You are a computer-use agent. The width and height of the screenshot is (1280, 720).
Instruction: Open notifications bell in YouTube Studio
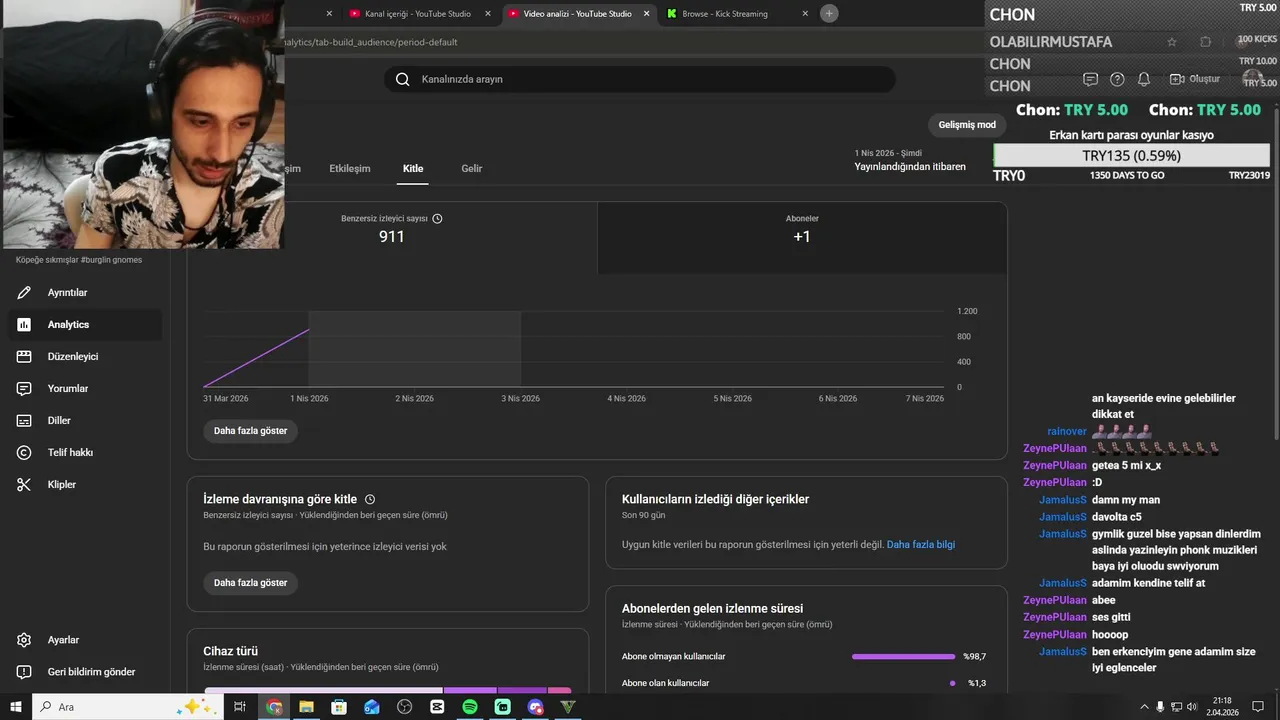pyautogui.click(x=1144, y=79)
